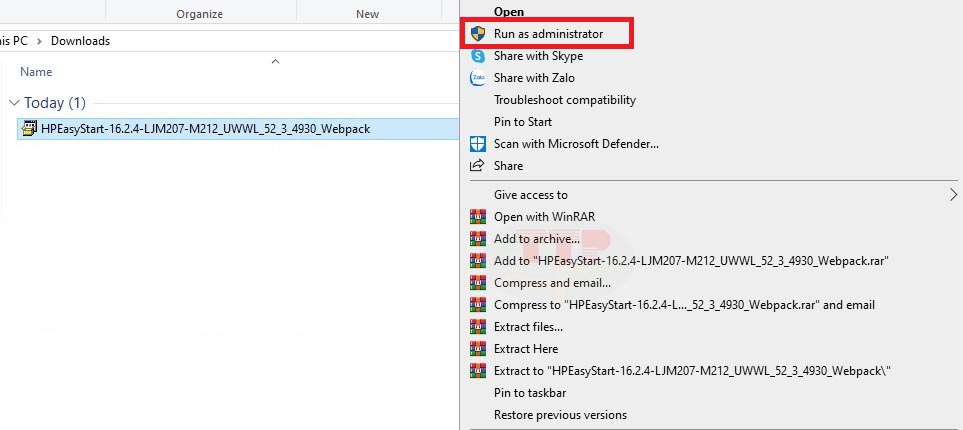Choose Restore previous versions
This screenshot has height=430, width=963.
pos(560,415)
